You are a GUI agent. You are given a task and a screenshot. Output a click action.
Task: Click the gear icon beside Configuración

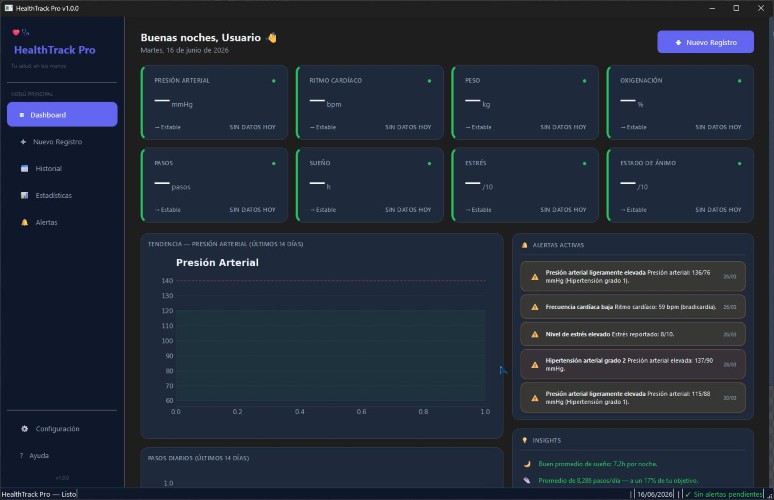pyautogui.click(x=24, y=428)
